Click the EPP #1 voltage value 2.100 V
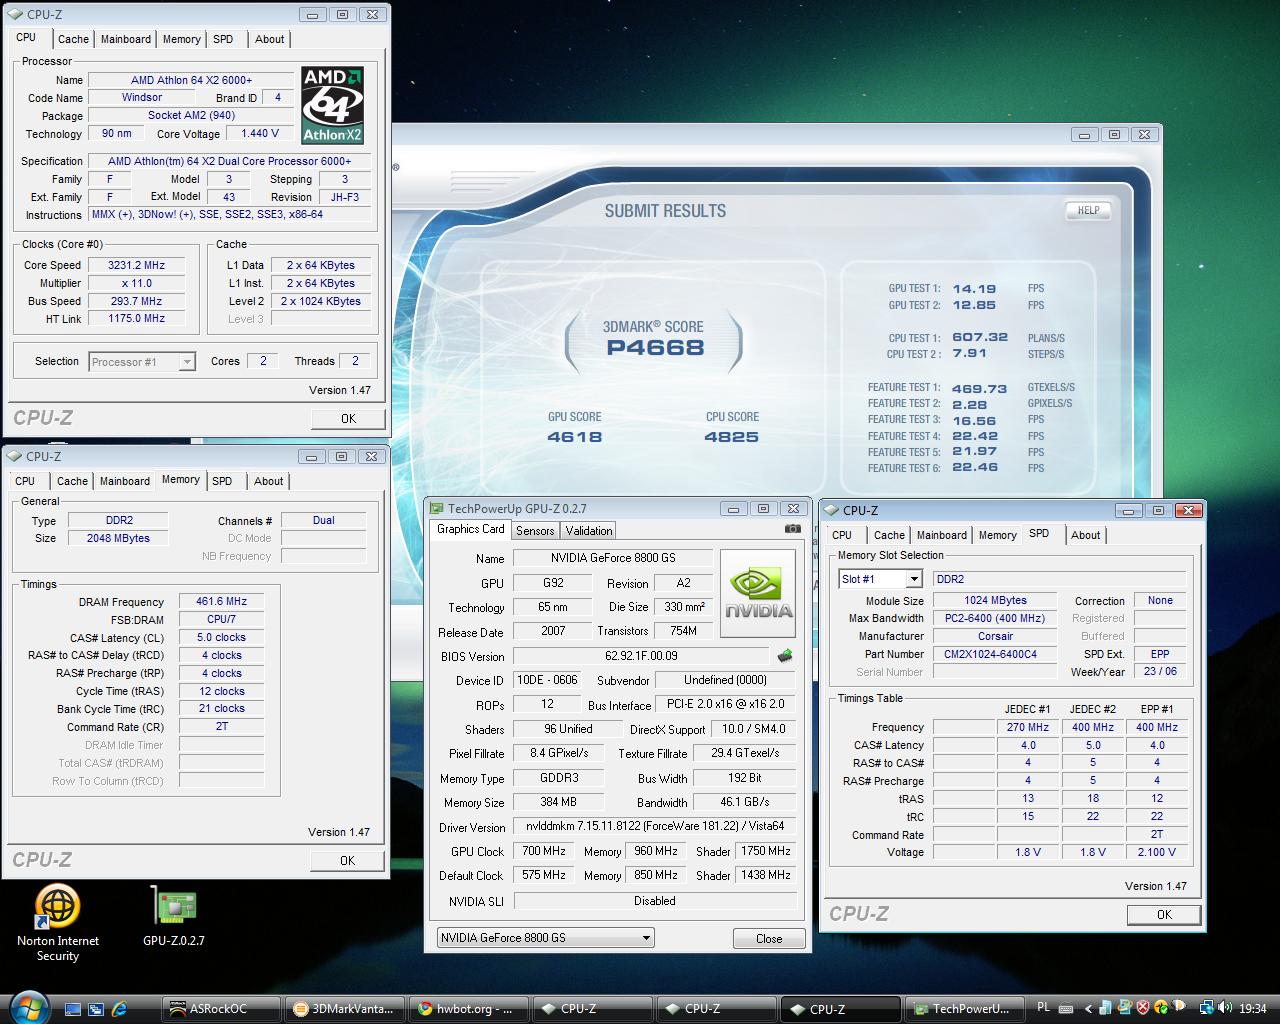1280x1024 pixels. tap(1156, 852)
